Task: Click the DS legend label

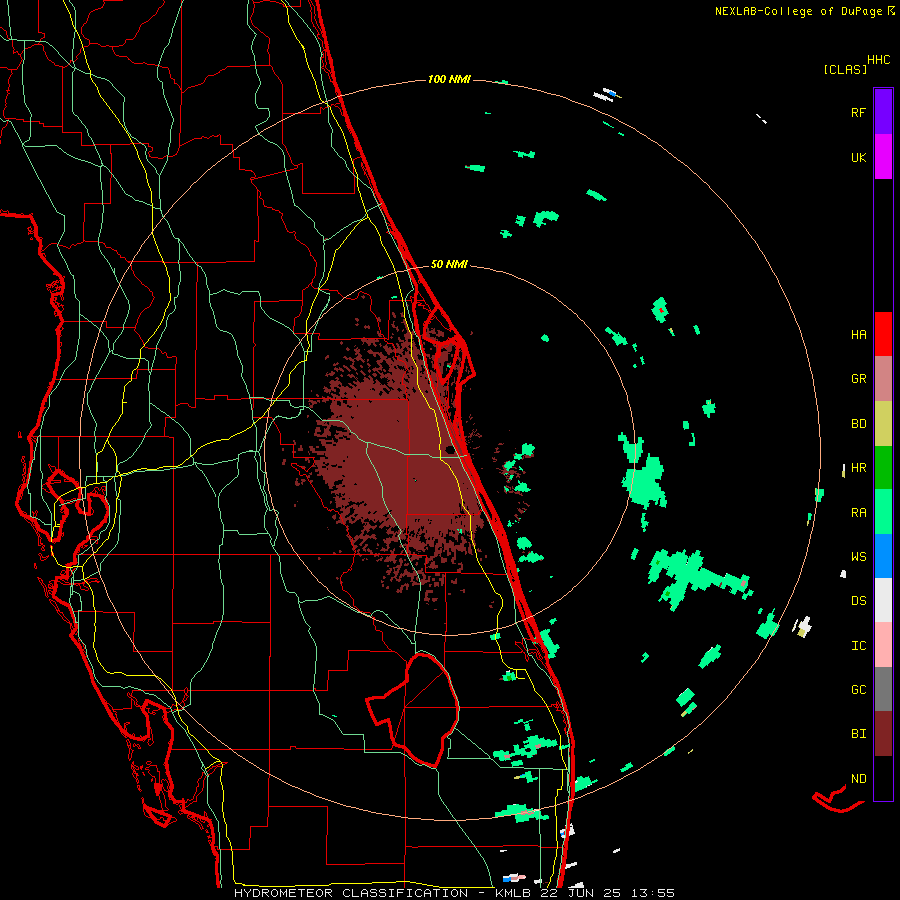Action: [x=858, y=601]
